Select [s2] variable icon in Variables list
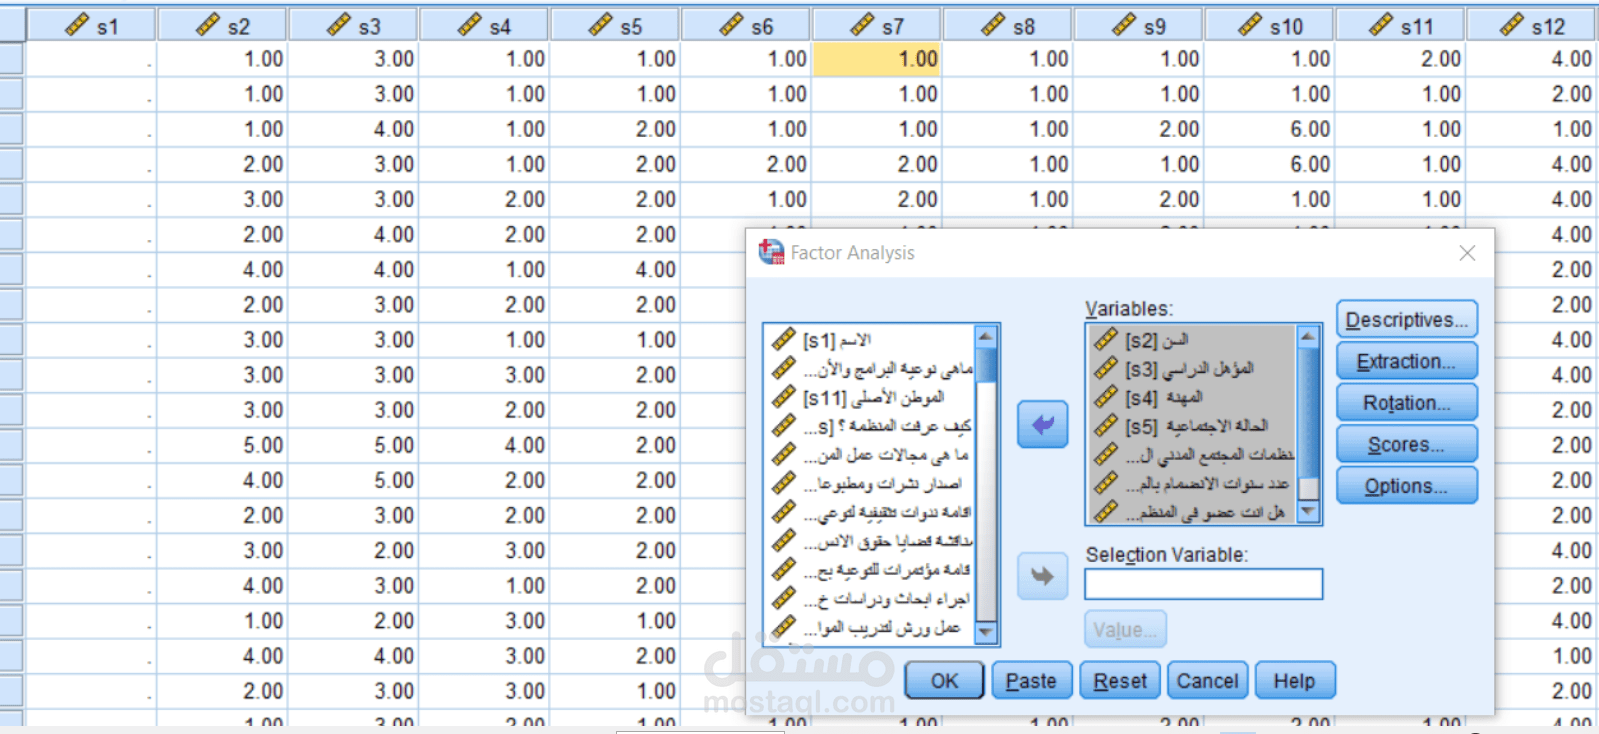1599x734 pixels. 1106,340
